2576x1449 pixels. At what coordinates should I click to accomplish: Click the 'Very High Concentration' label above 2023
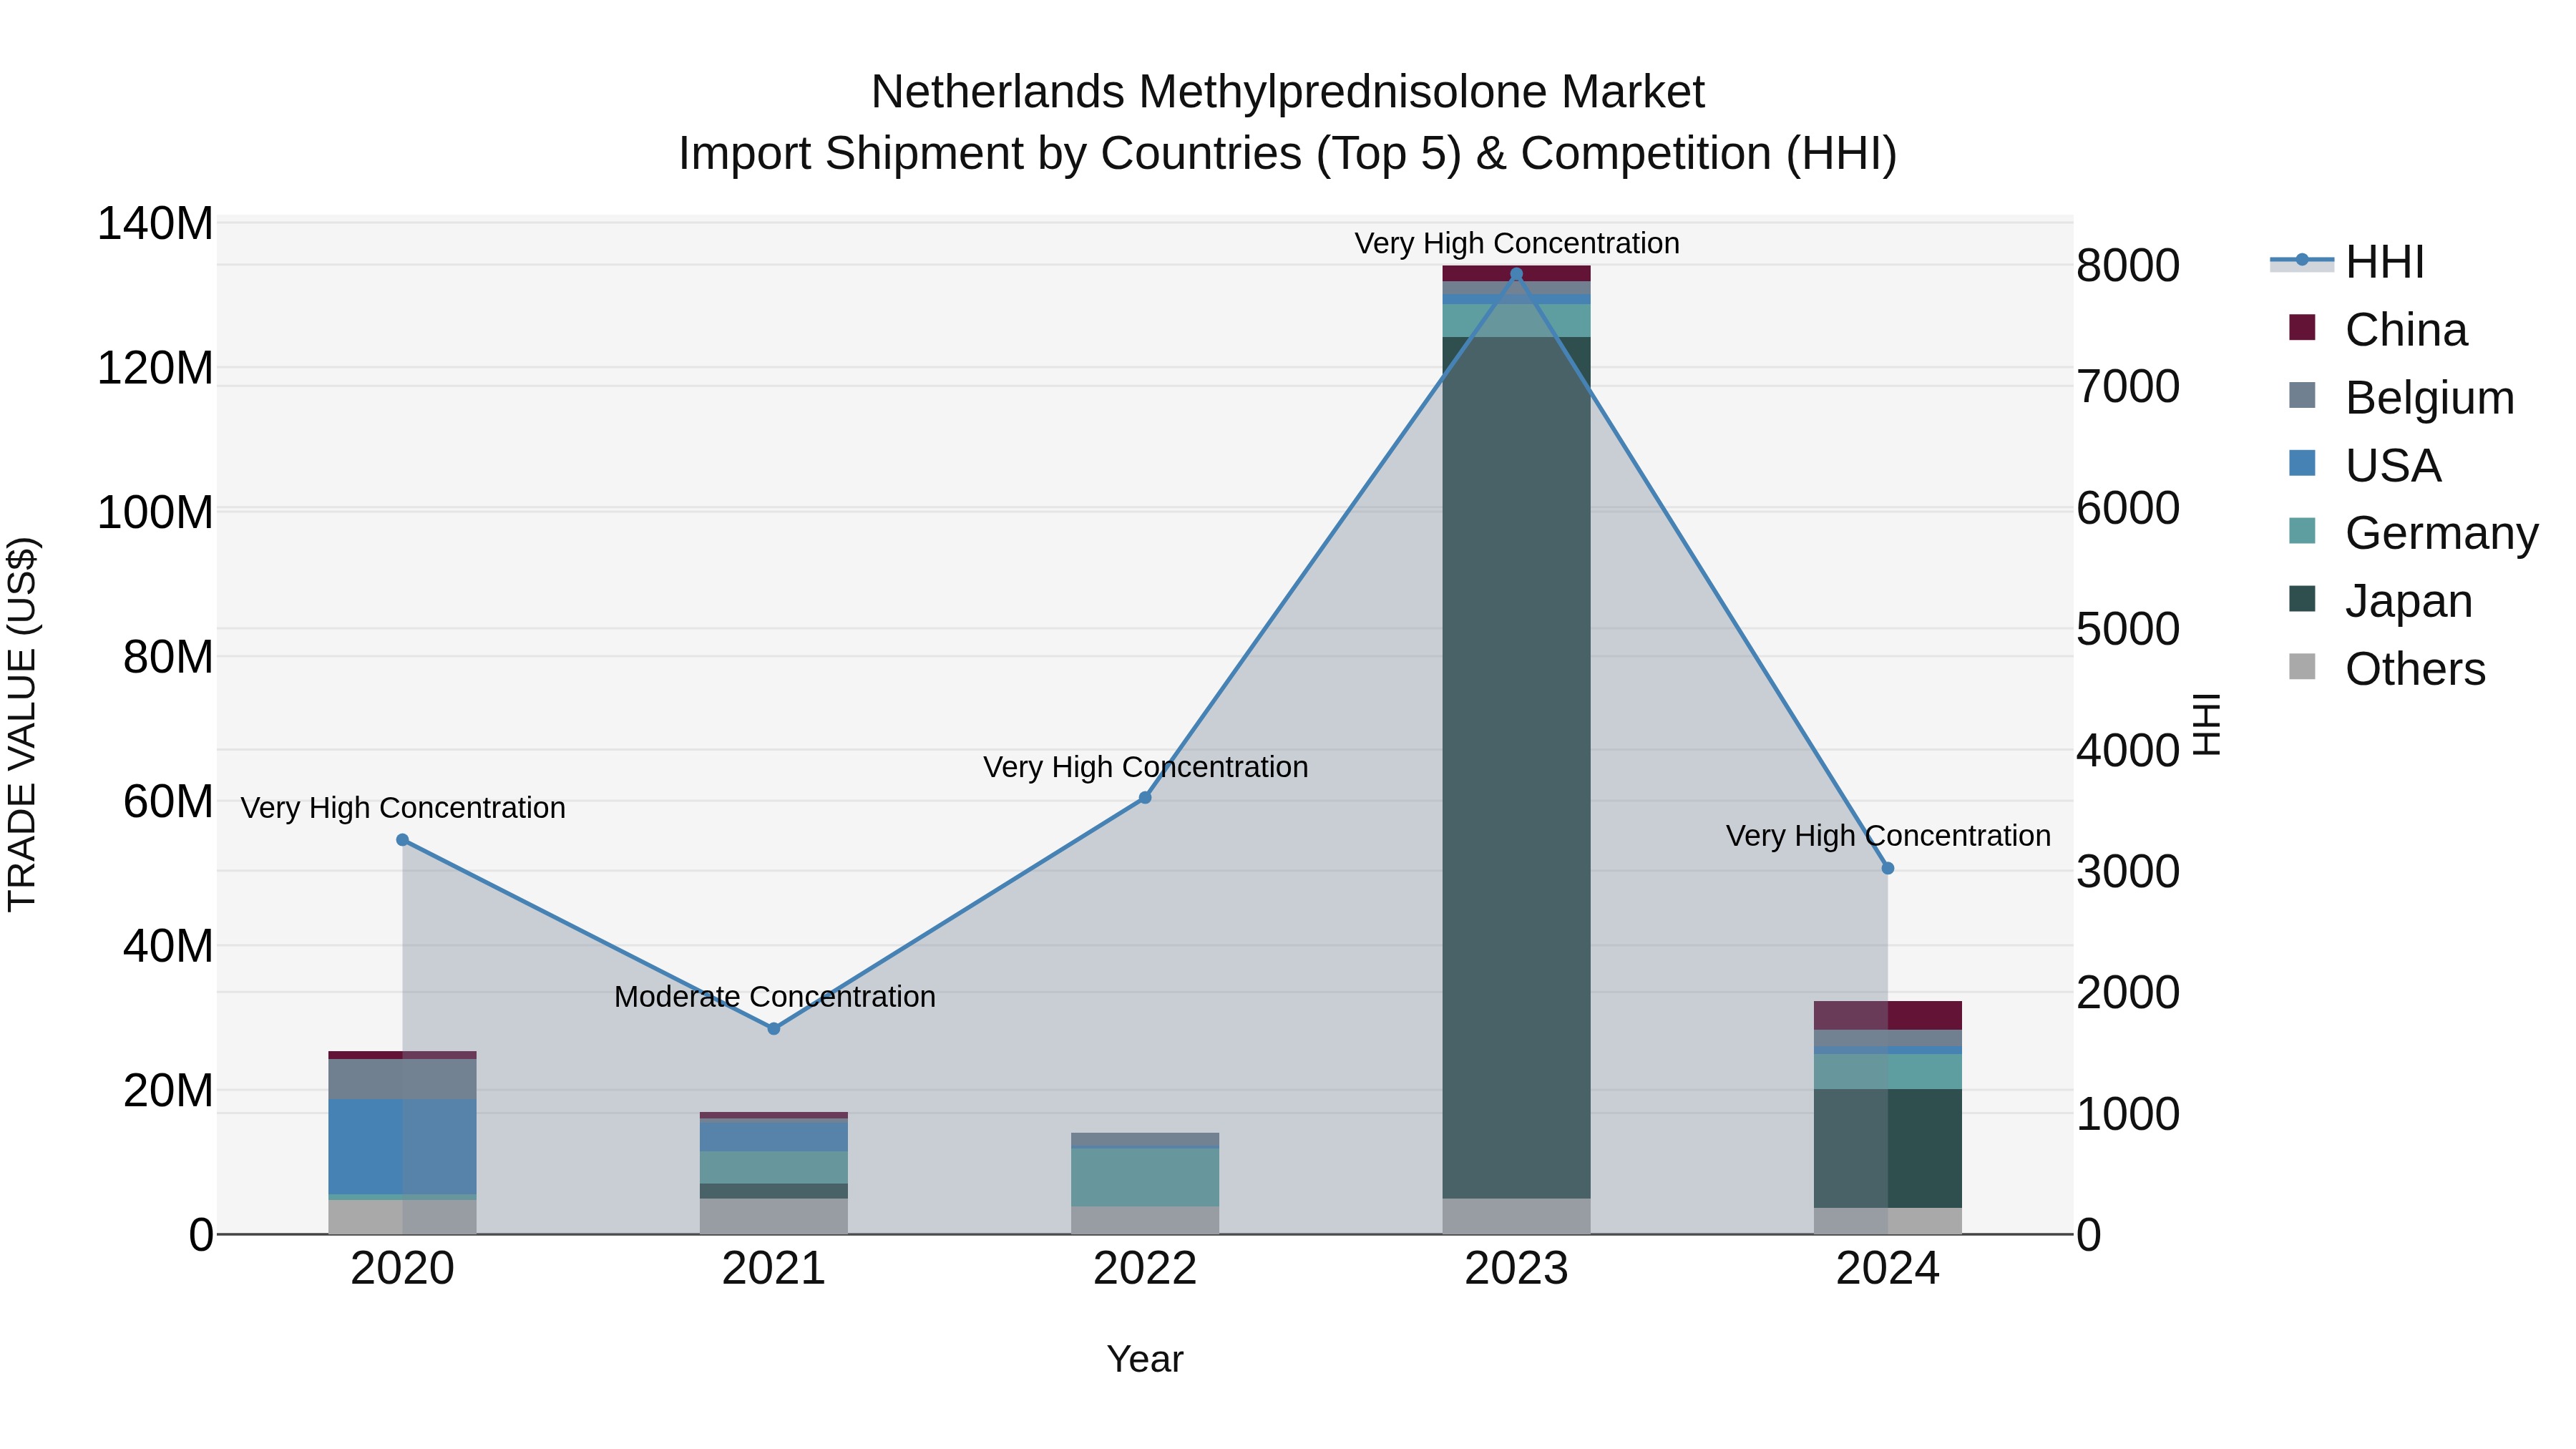click(x=1517, y=243)
